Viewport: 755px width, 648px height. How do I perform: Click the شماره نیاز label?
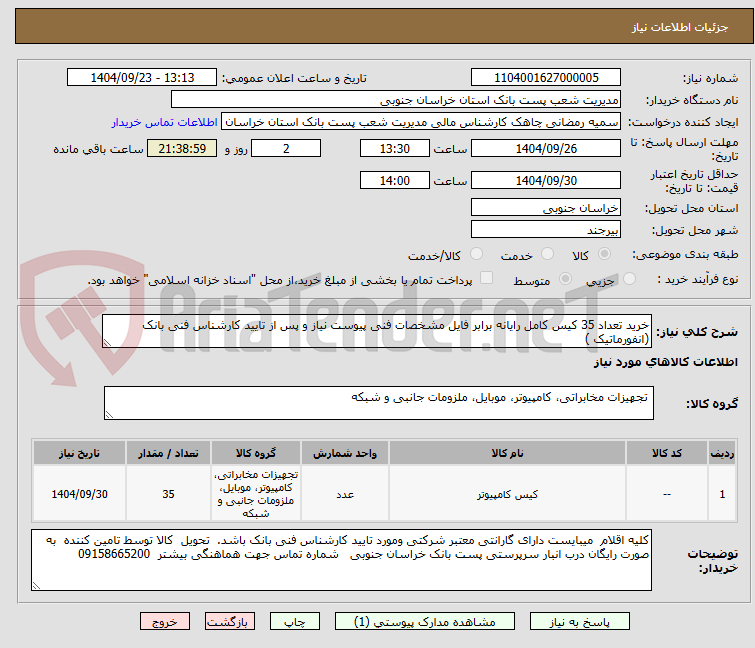pyautogui.click(x=710, y=78)
